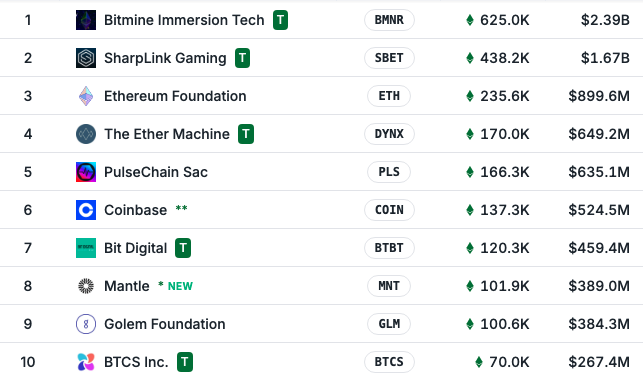Click the green T badge beside Bitmine
The width and height of the screenshot is (643, 380).
pos(280,20)
